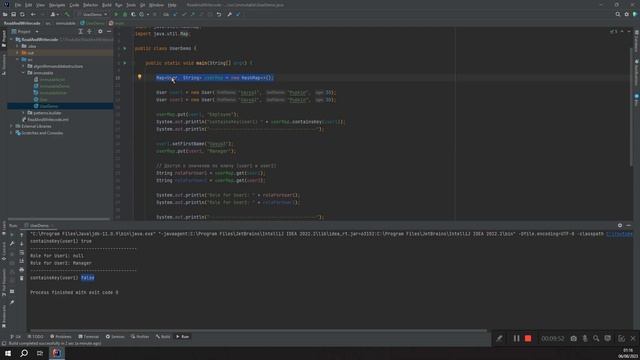Expand External Libraries node
This screenshot has height=360, width=640.
[x=11, y=126]
